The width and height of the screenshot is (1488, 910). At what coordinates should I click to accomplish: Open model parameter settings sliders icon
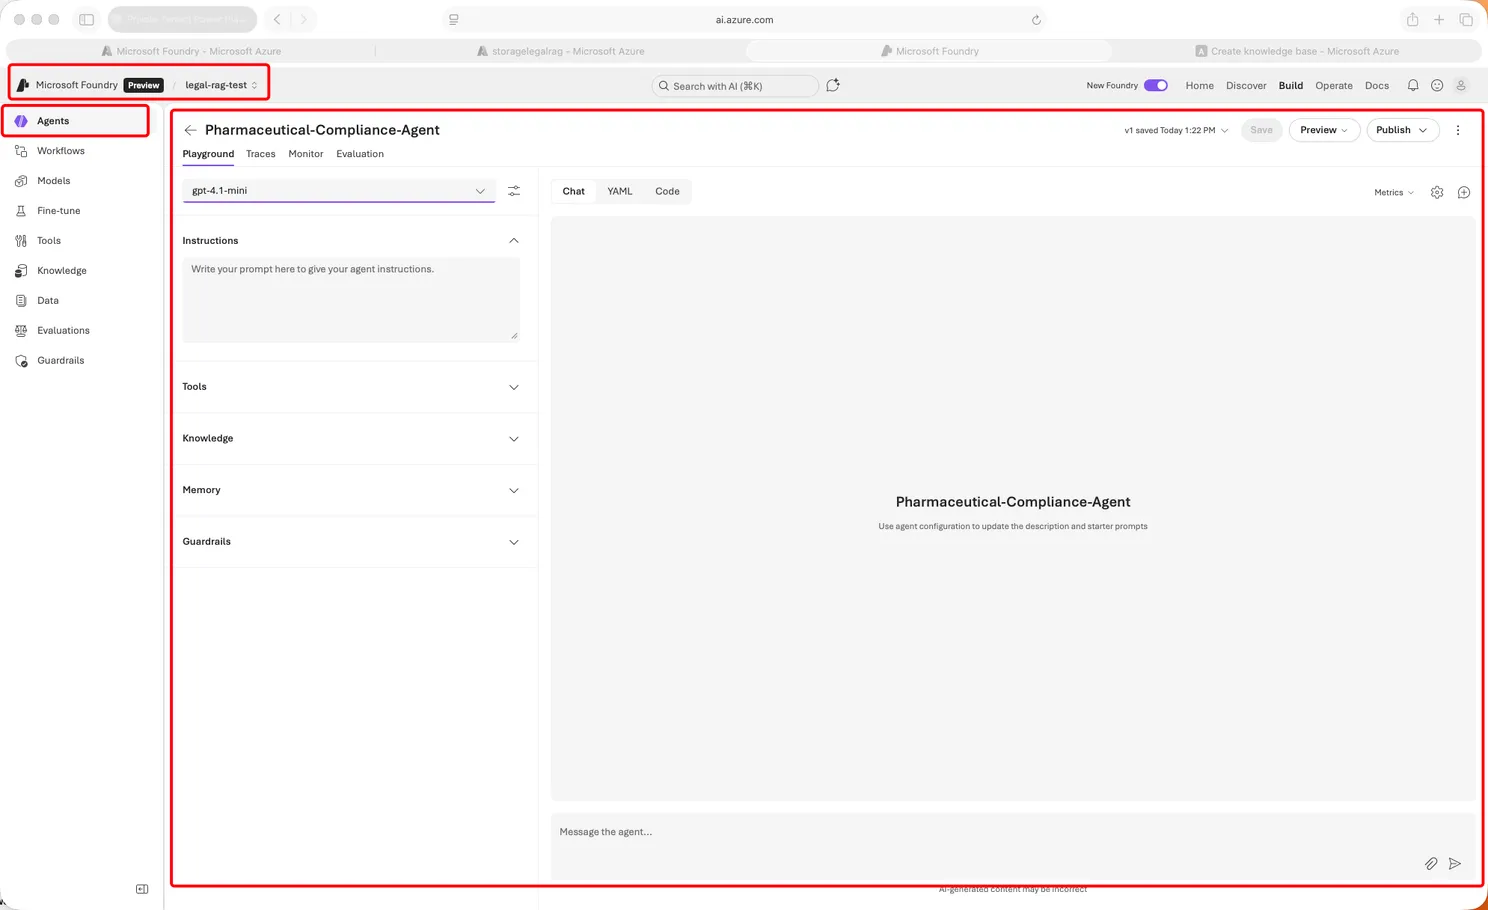tap(514, 191)
